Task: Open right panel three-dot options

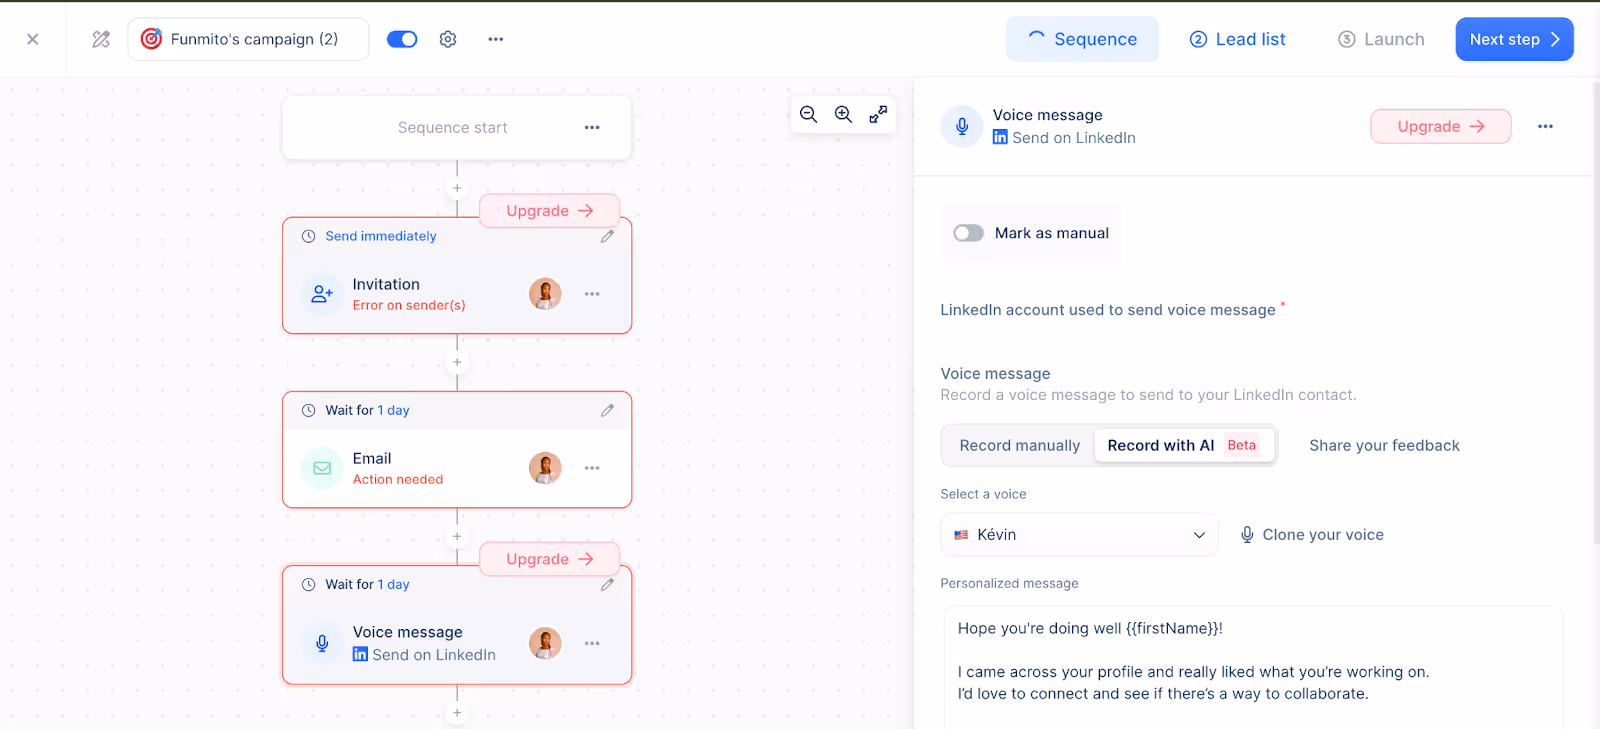Action: click(1545, 126)
